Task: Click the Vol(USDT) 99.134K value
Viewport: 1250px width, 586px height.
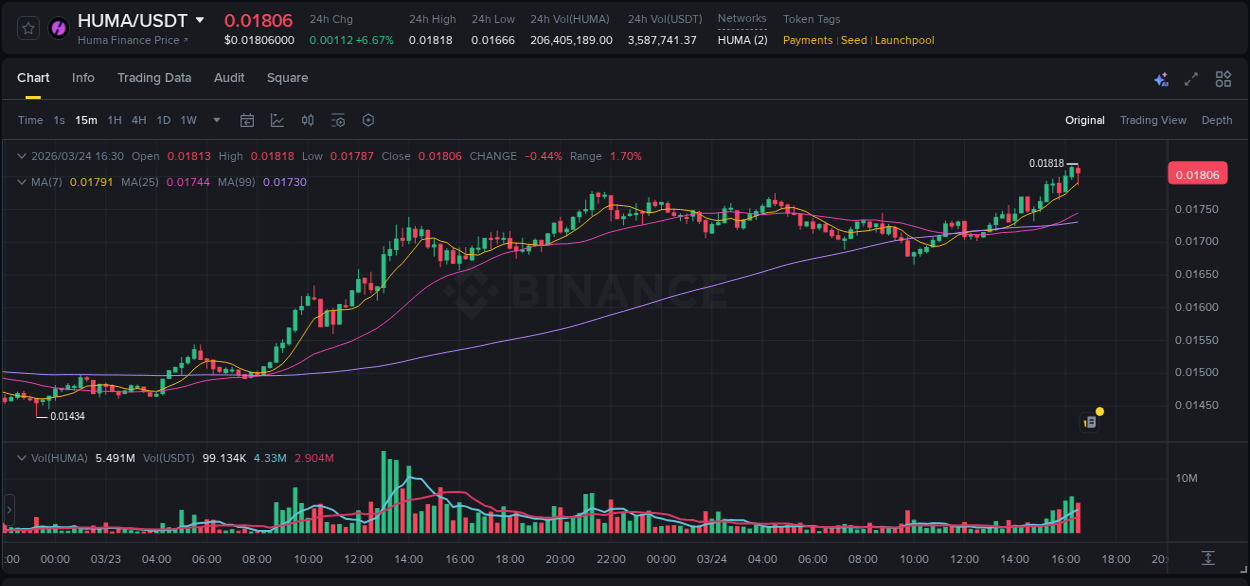Action: coord(224,457)
